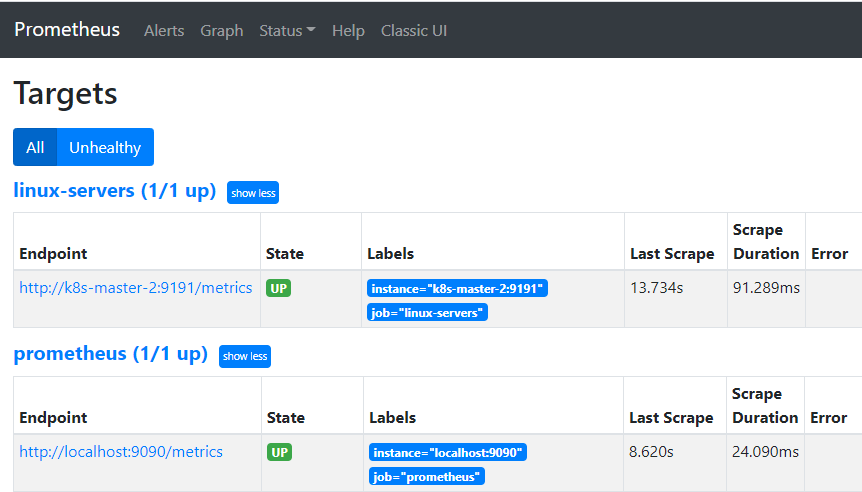Click Scrape Duration header in linux-servers table
Image resolution: width=862 pixels, height=492 pixels.
tap(766, 242)
